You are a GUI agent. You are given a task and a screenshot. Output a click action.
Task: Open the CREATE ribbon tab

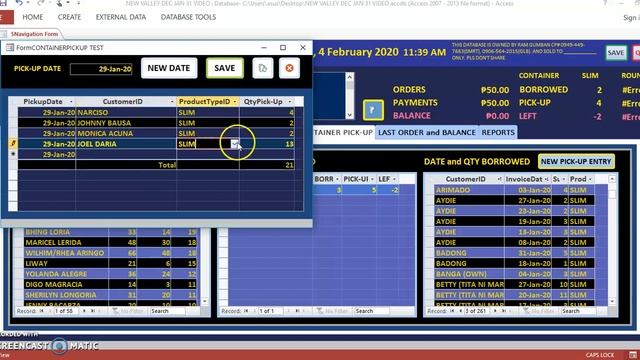tap(69, 17)
